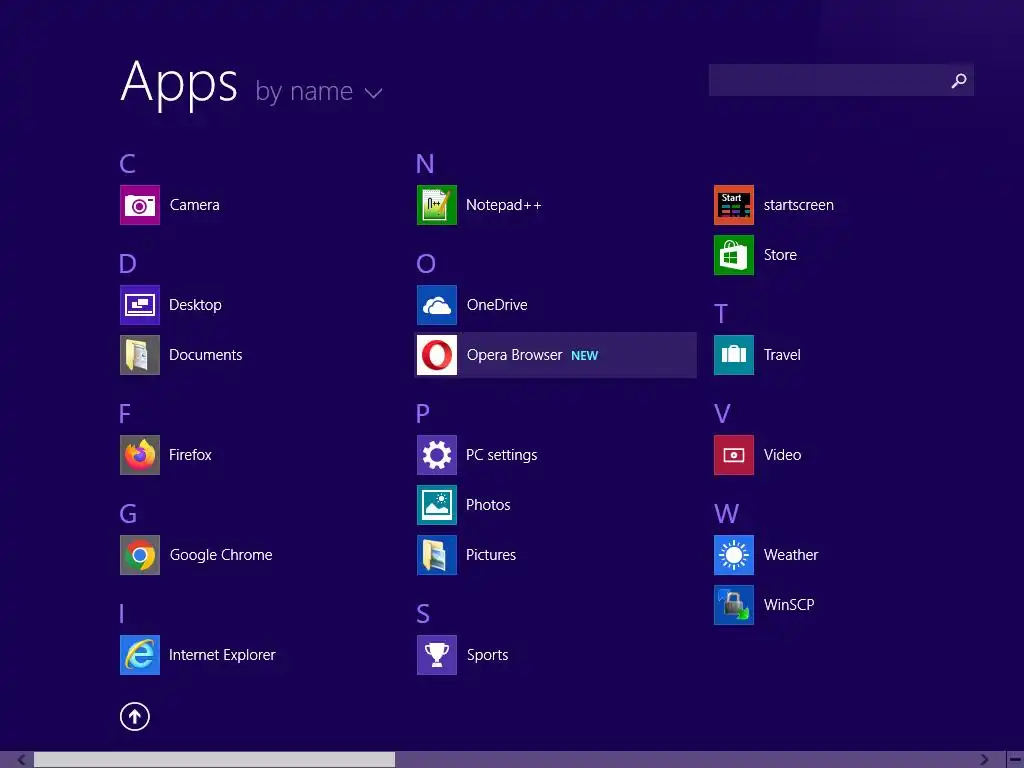Jump to letter C group header
1024x768 pixels.
pos(127,164)
